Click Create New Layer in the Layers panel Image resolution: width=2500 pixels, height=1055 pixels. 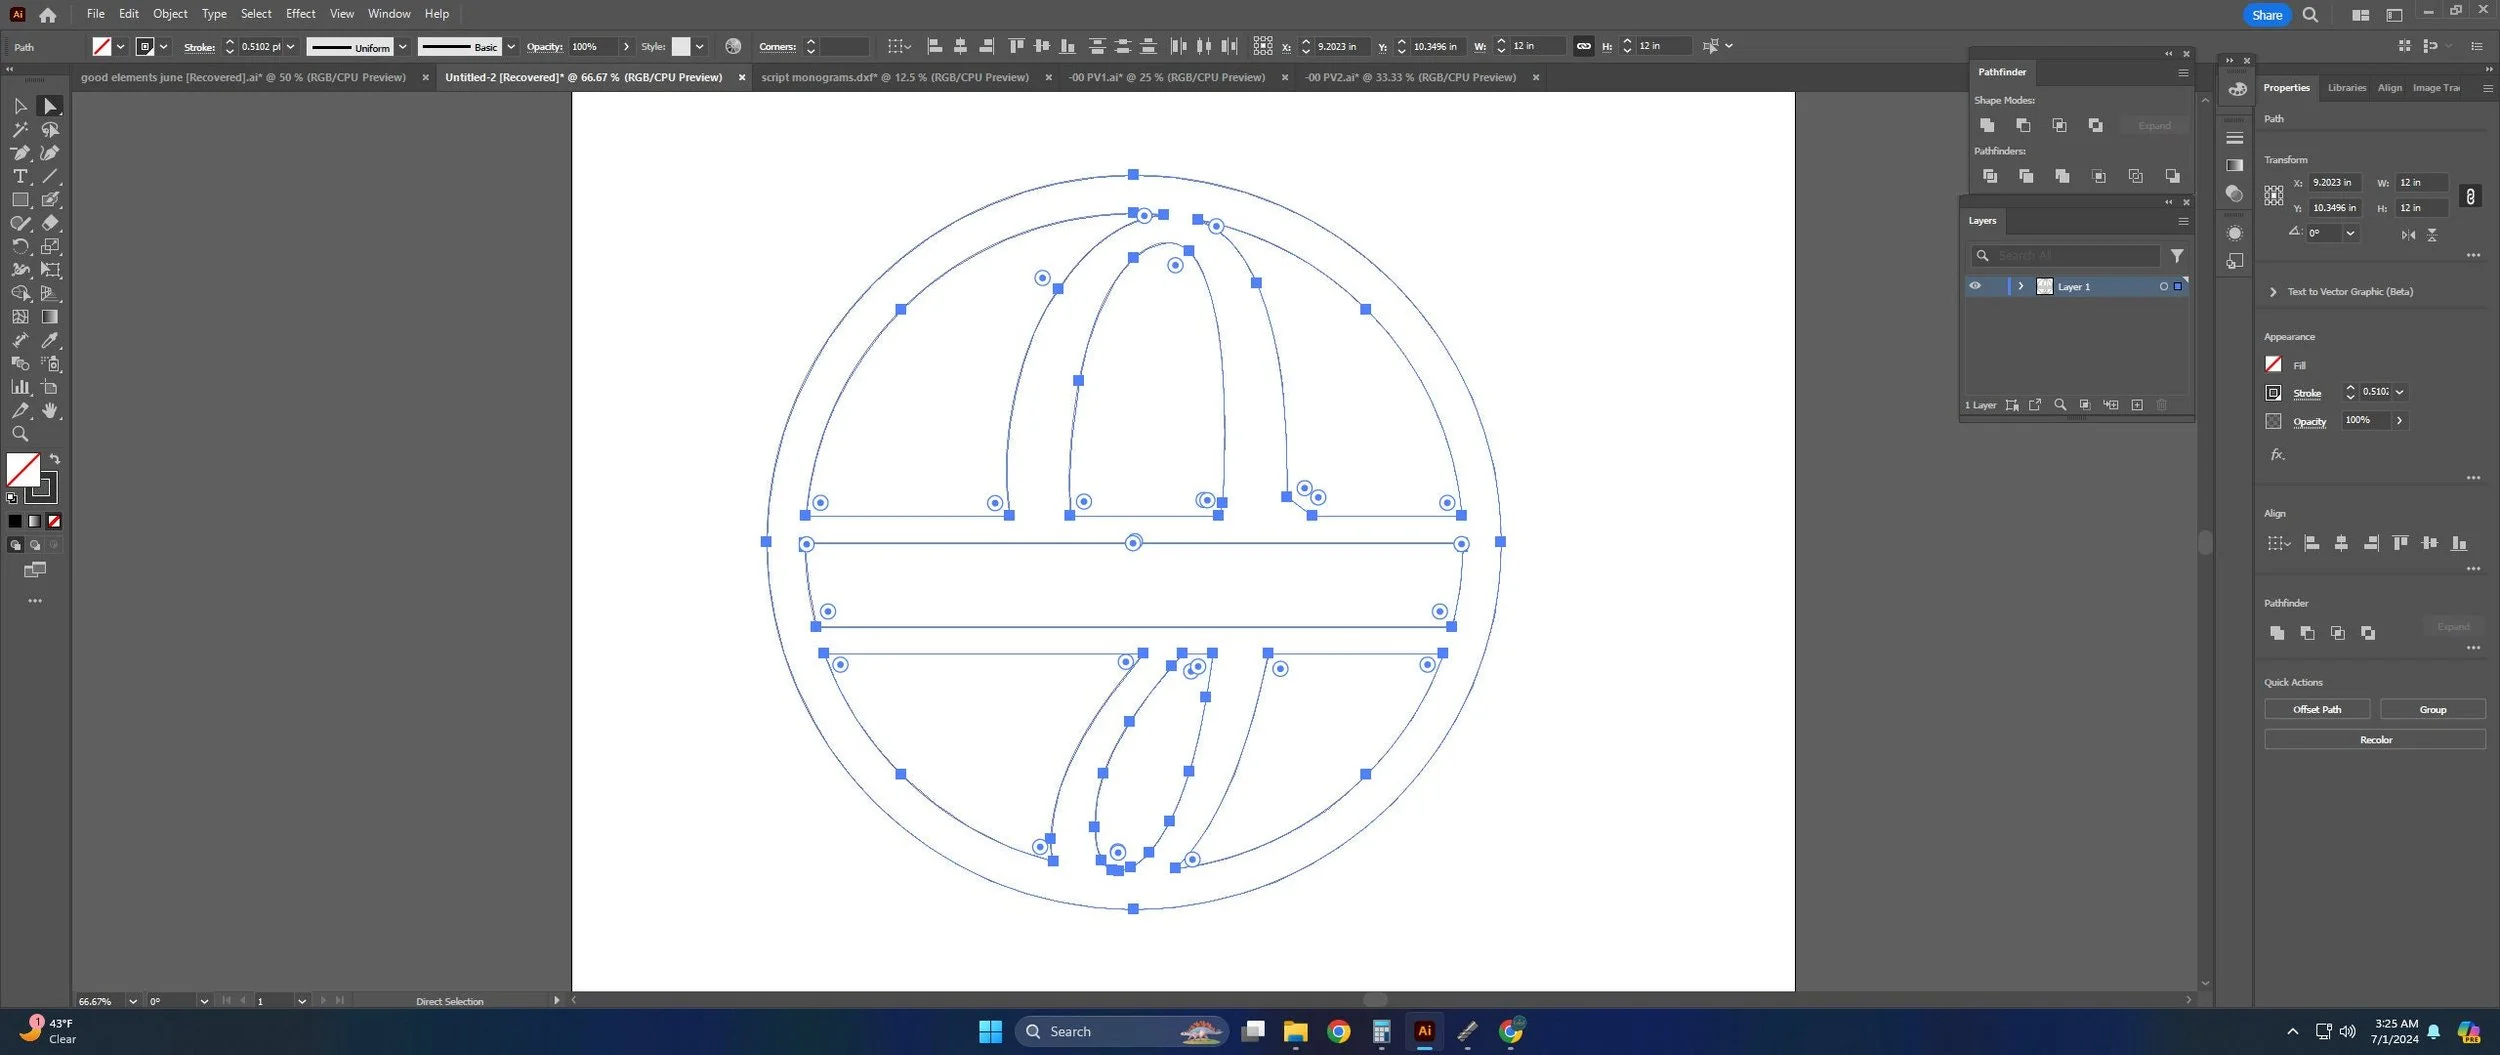click(2137, 405)
